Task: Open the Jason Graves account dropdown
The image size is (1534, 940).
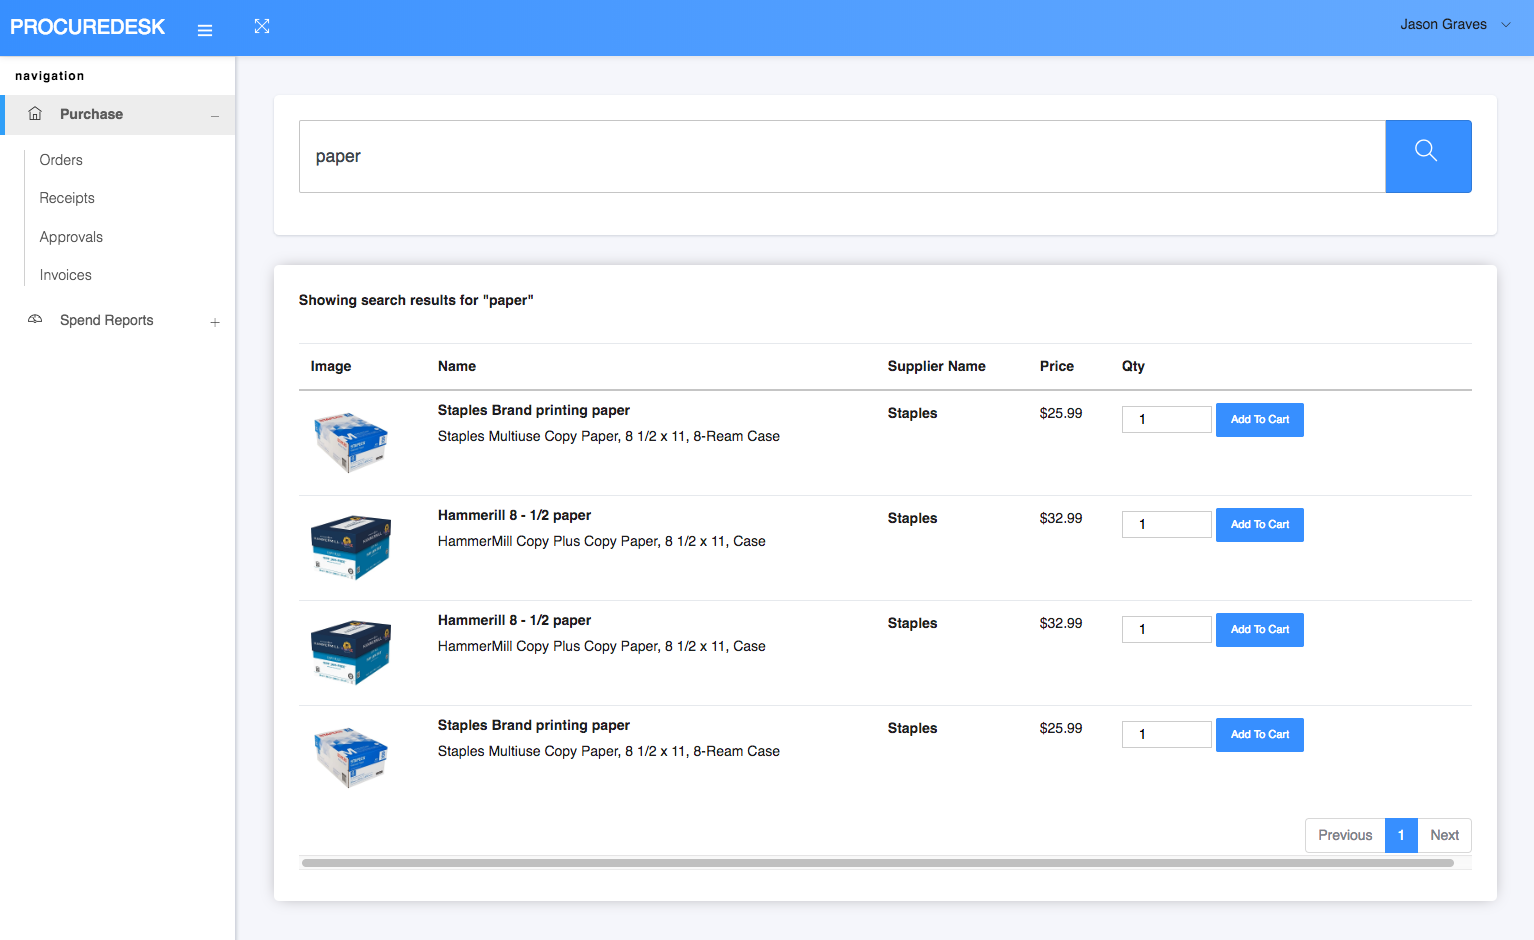Action: [x=1455, y=23]
